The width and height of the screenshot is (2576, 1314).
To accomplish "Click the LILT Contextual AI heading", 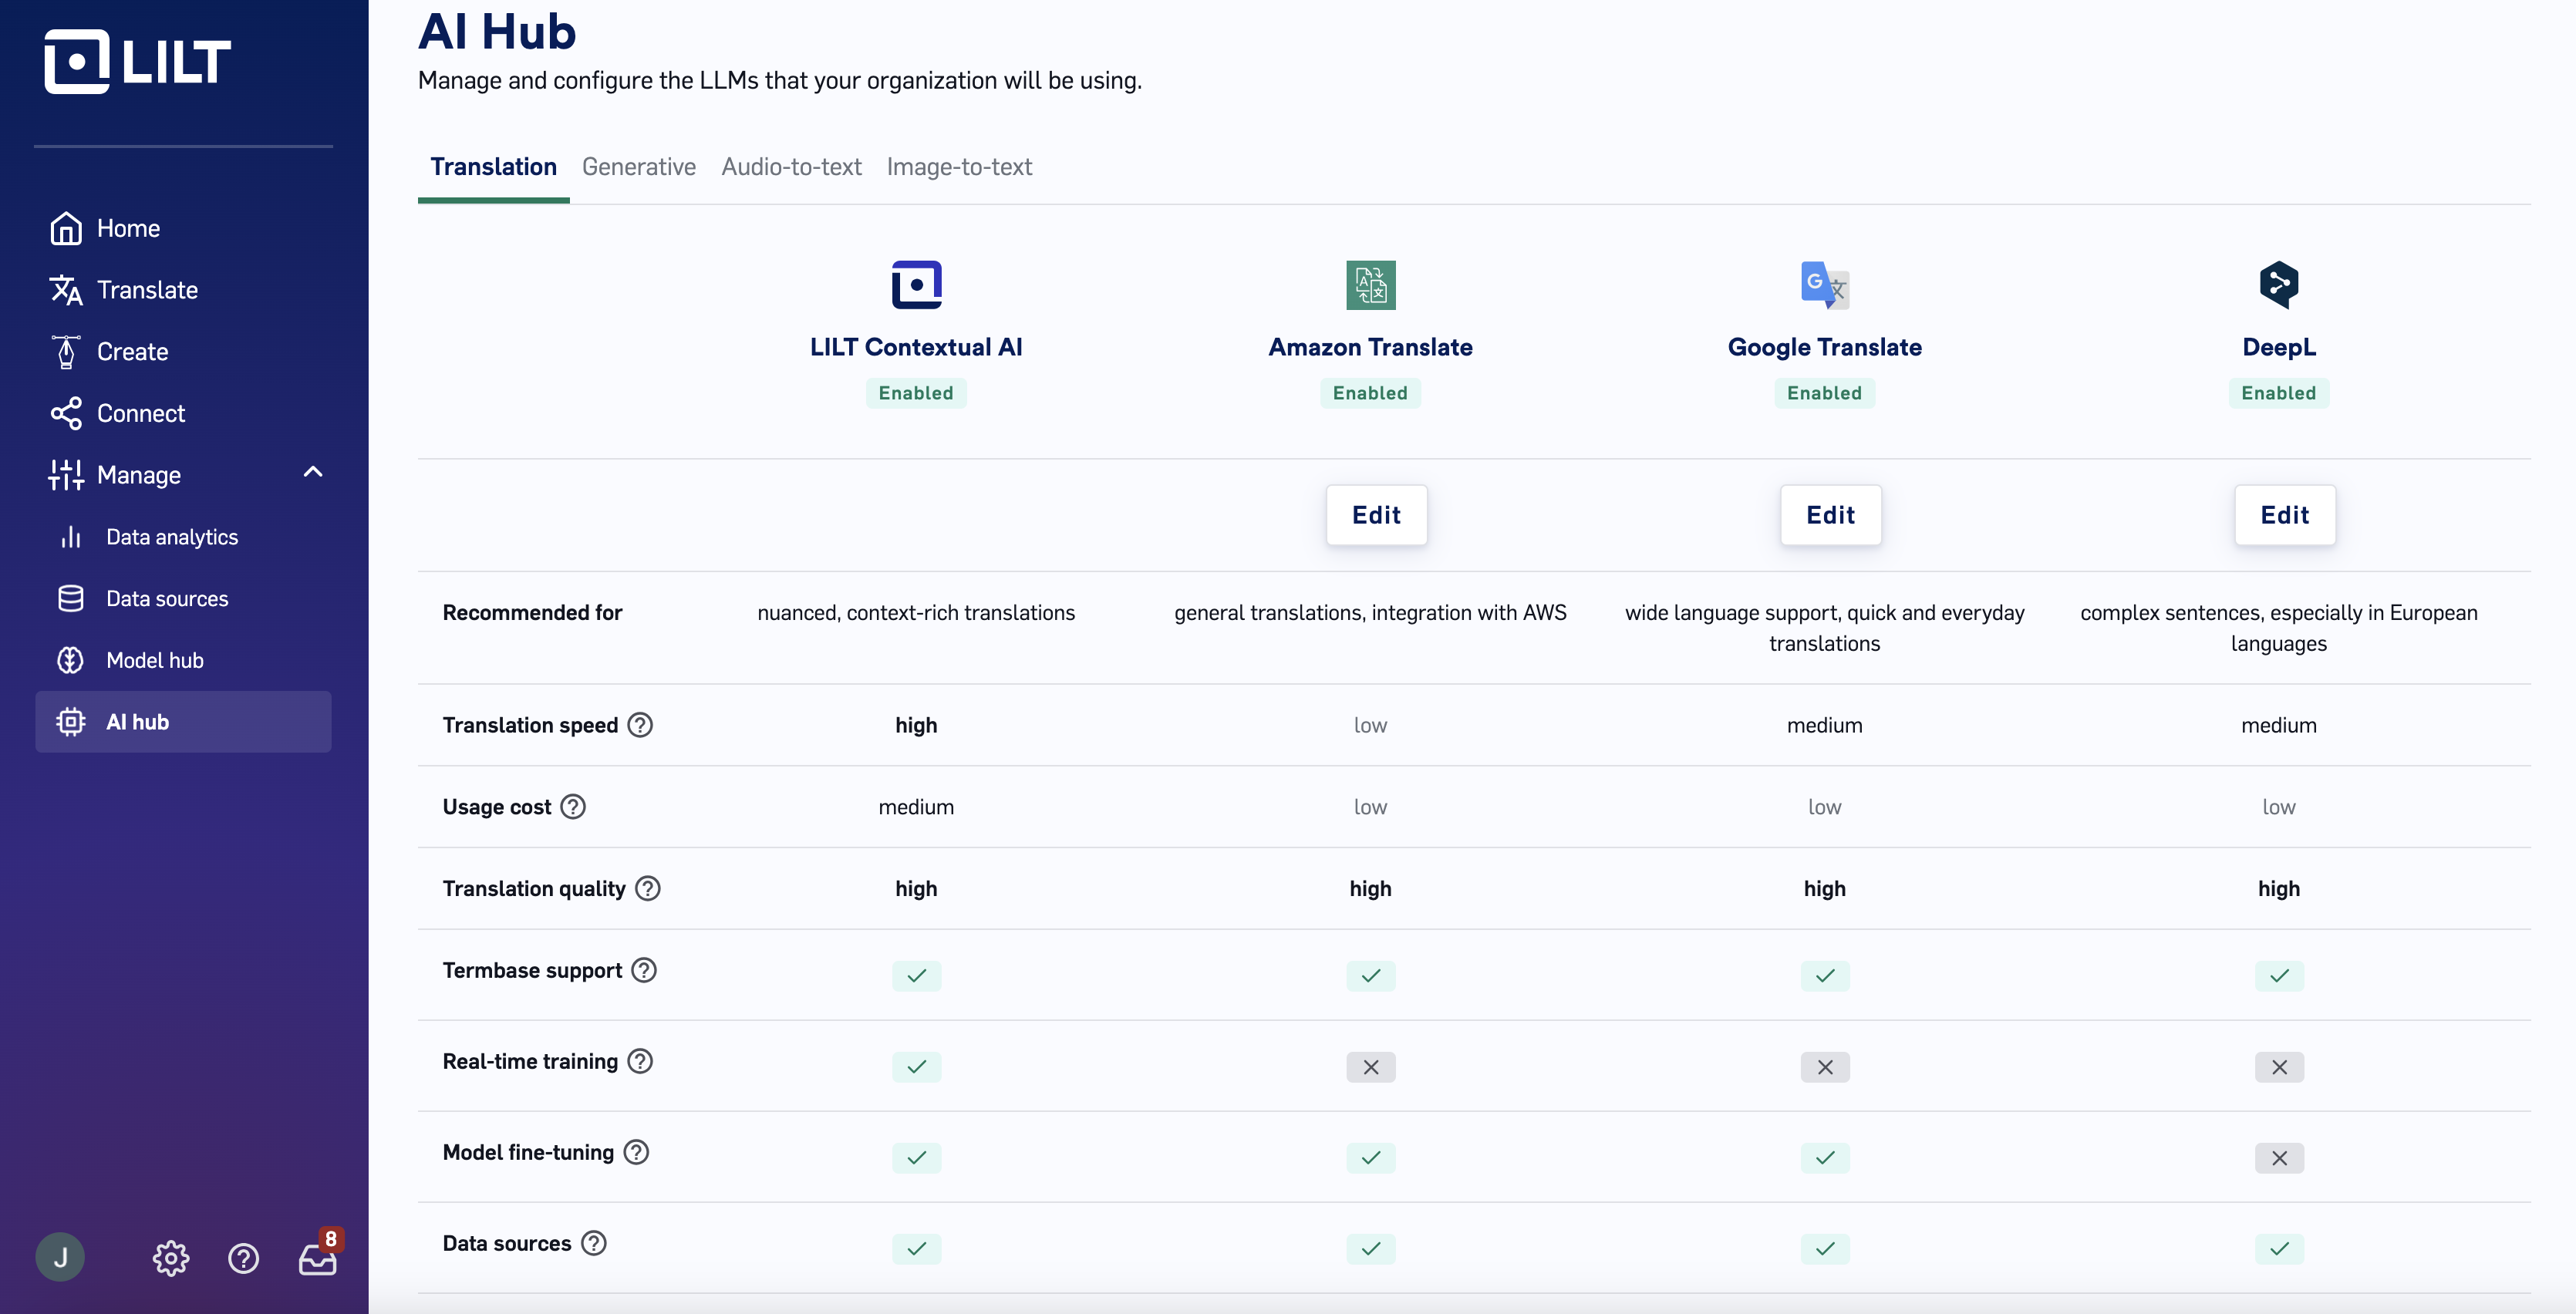I will coord(916,347).
